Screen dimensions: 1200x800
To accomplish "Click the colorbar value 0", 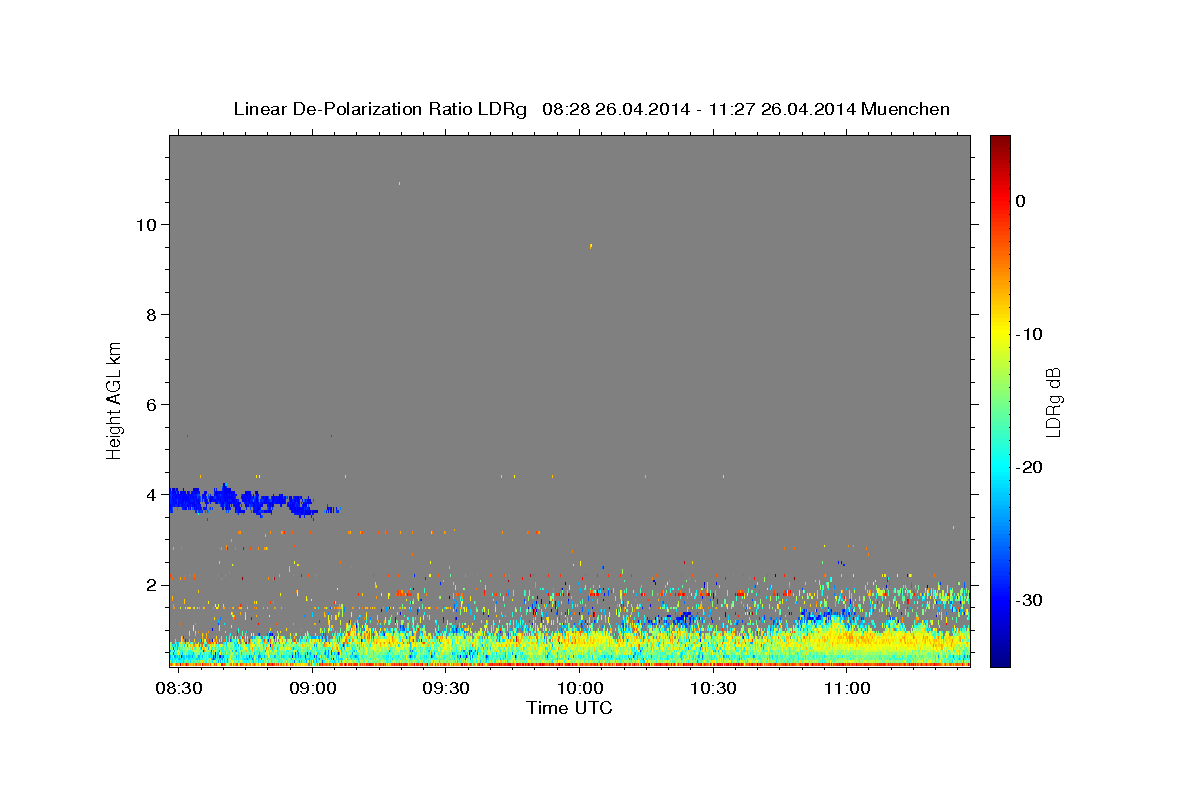I will pyautogui.click(x=1021, y=201).
